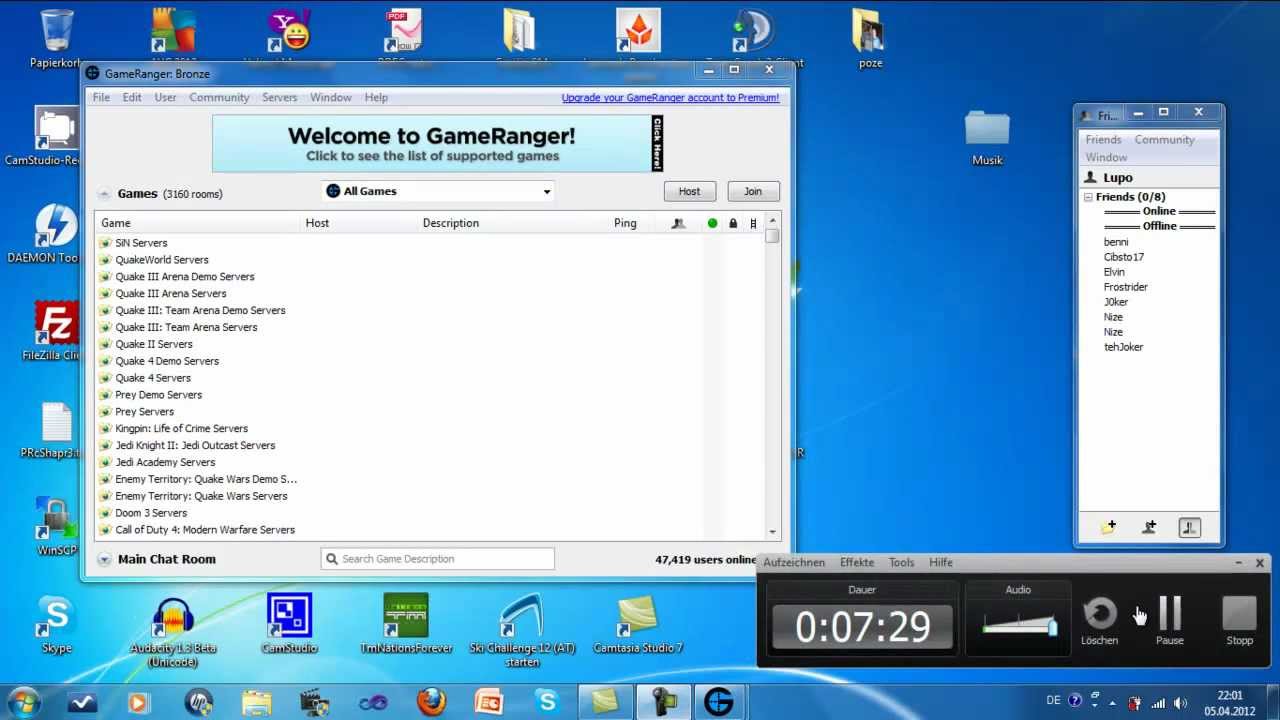
Task: Open the Windows Start menu
Action: tap(23, 702)
